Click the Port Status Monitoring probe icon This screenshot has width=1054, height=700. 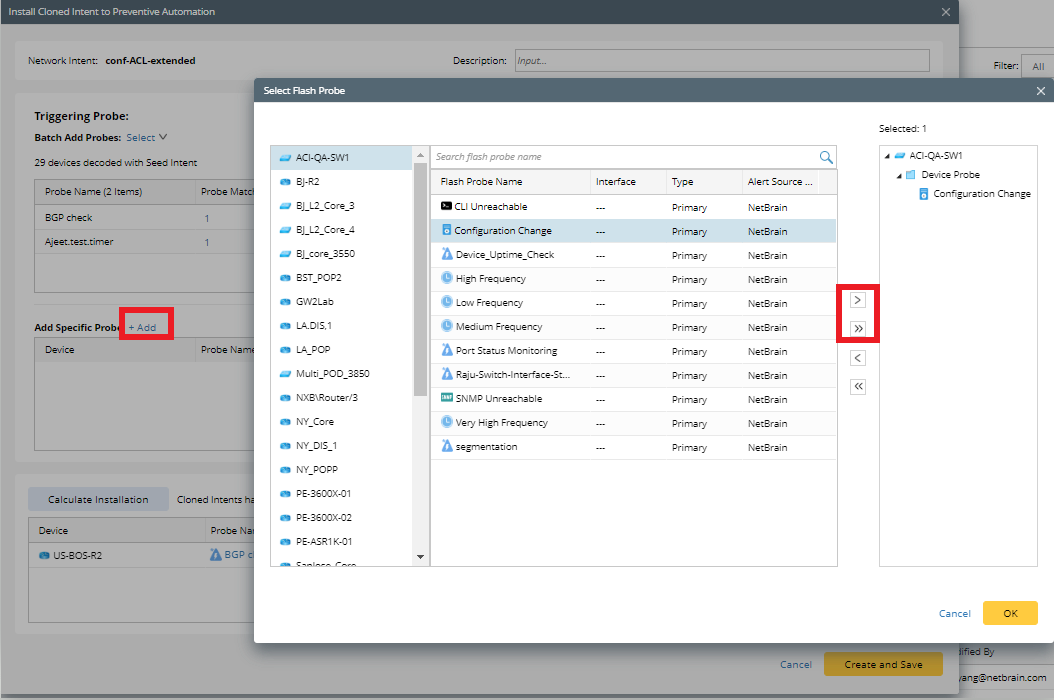click(447, 350)
